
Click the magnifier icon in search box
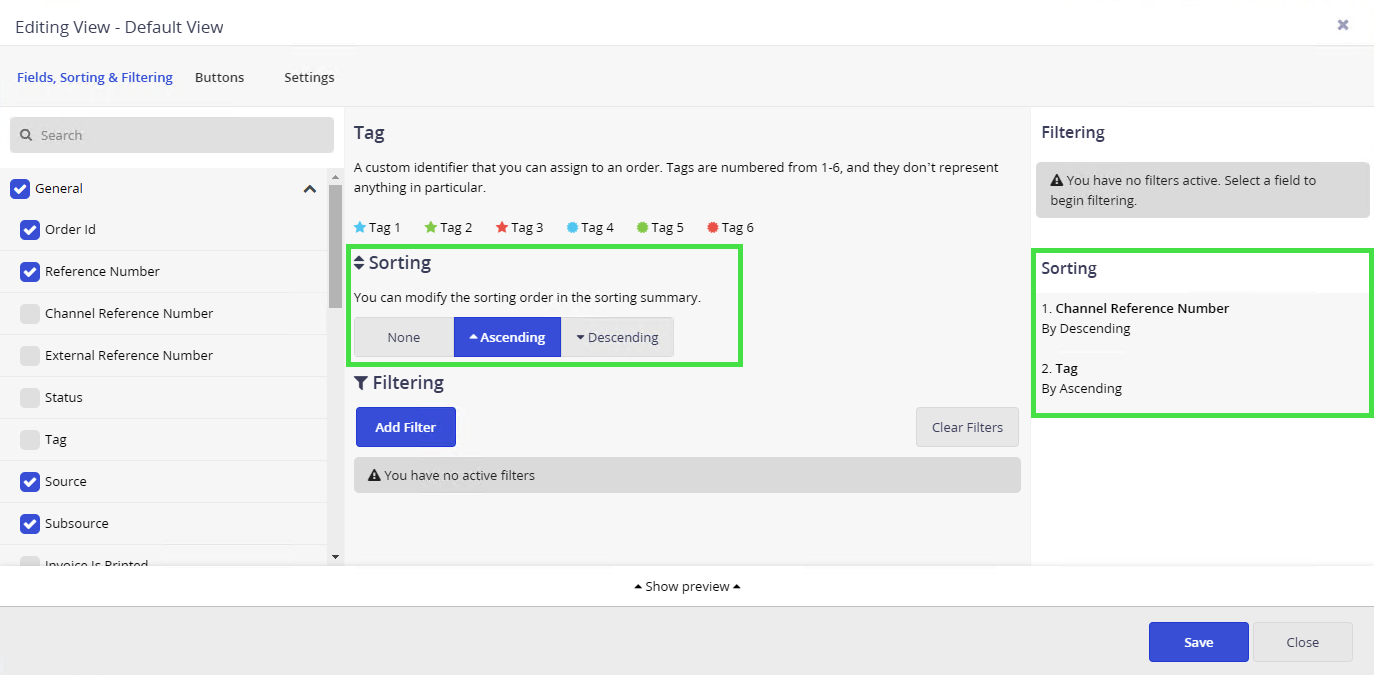[x=26, y=135]
